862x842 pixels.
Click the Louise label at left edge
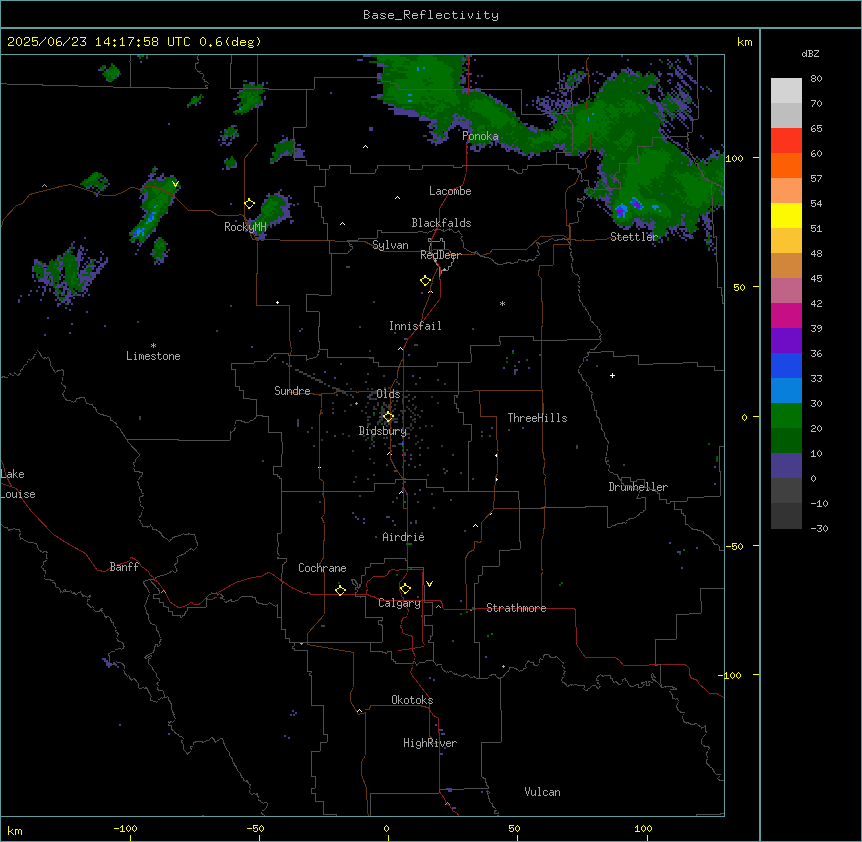click(x=18, y=494)
